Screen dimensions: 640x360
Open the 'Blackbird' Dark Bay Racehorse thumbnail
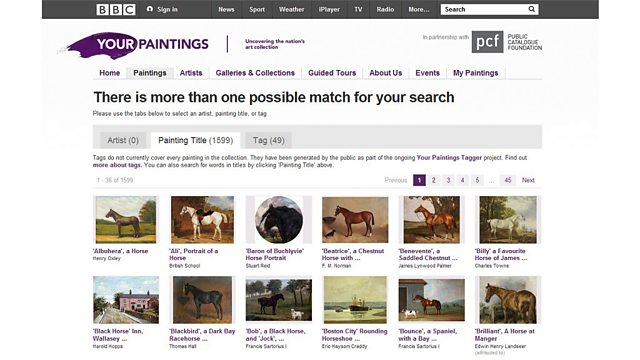click(202, 300)
